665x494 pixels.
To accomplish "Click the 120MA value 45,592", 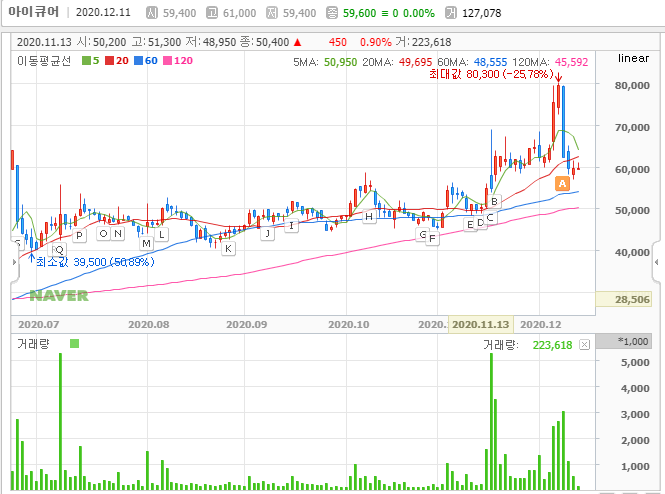I will pos(571,62).
